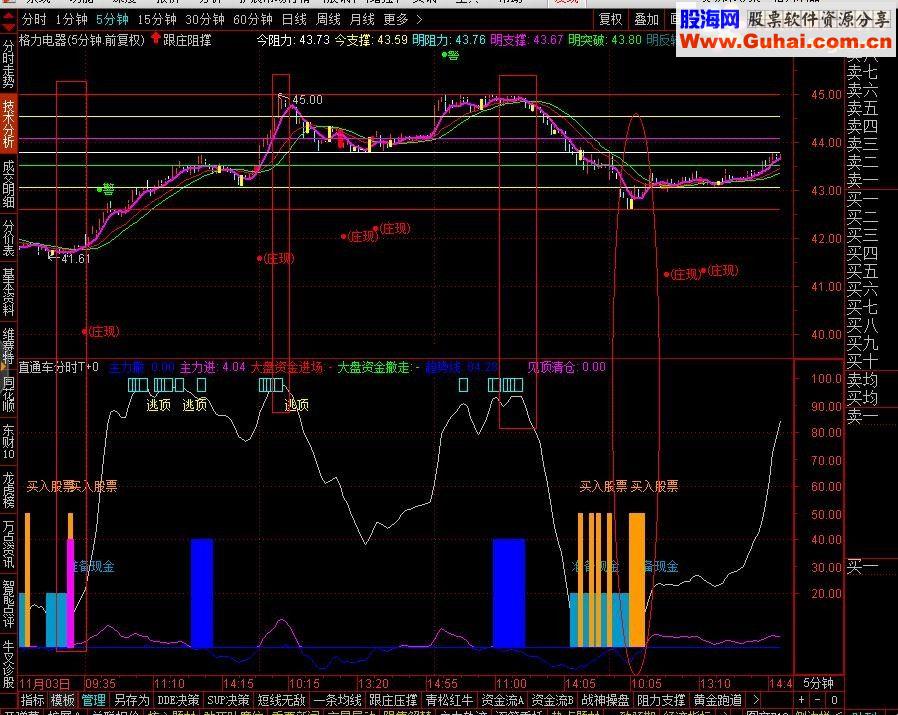Click the 5分钟 period label bottom right
Screen dimensions: 898x715
818,683
